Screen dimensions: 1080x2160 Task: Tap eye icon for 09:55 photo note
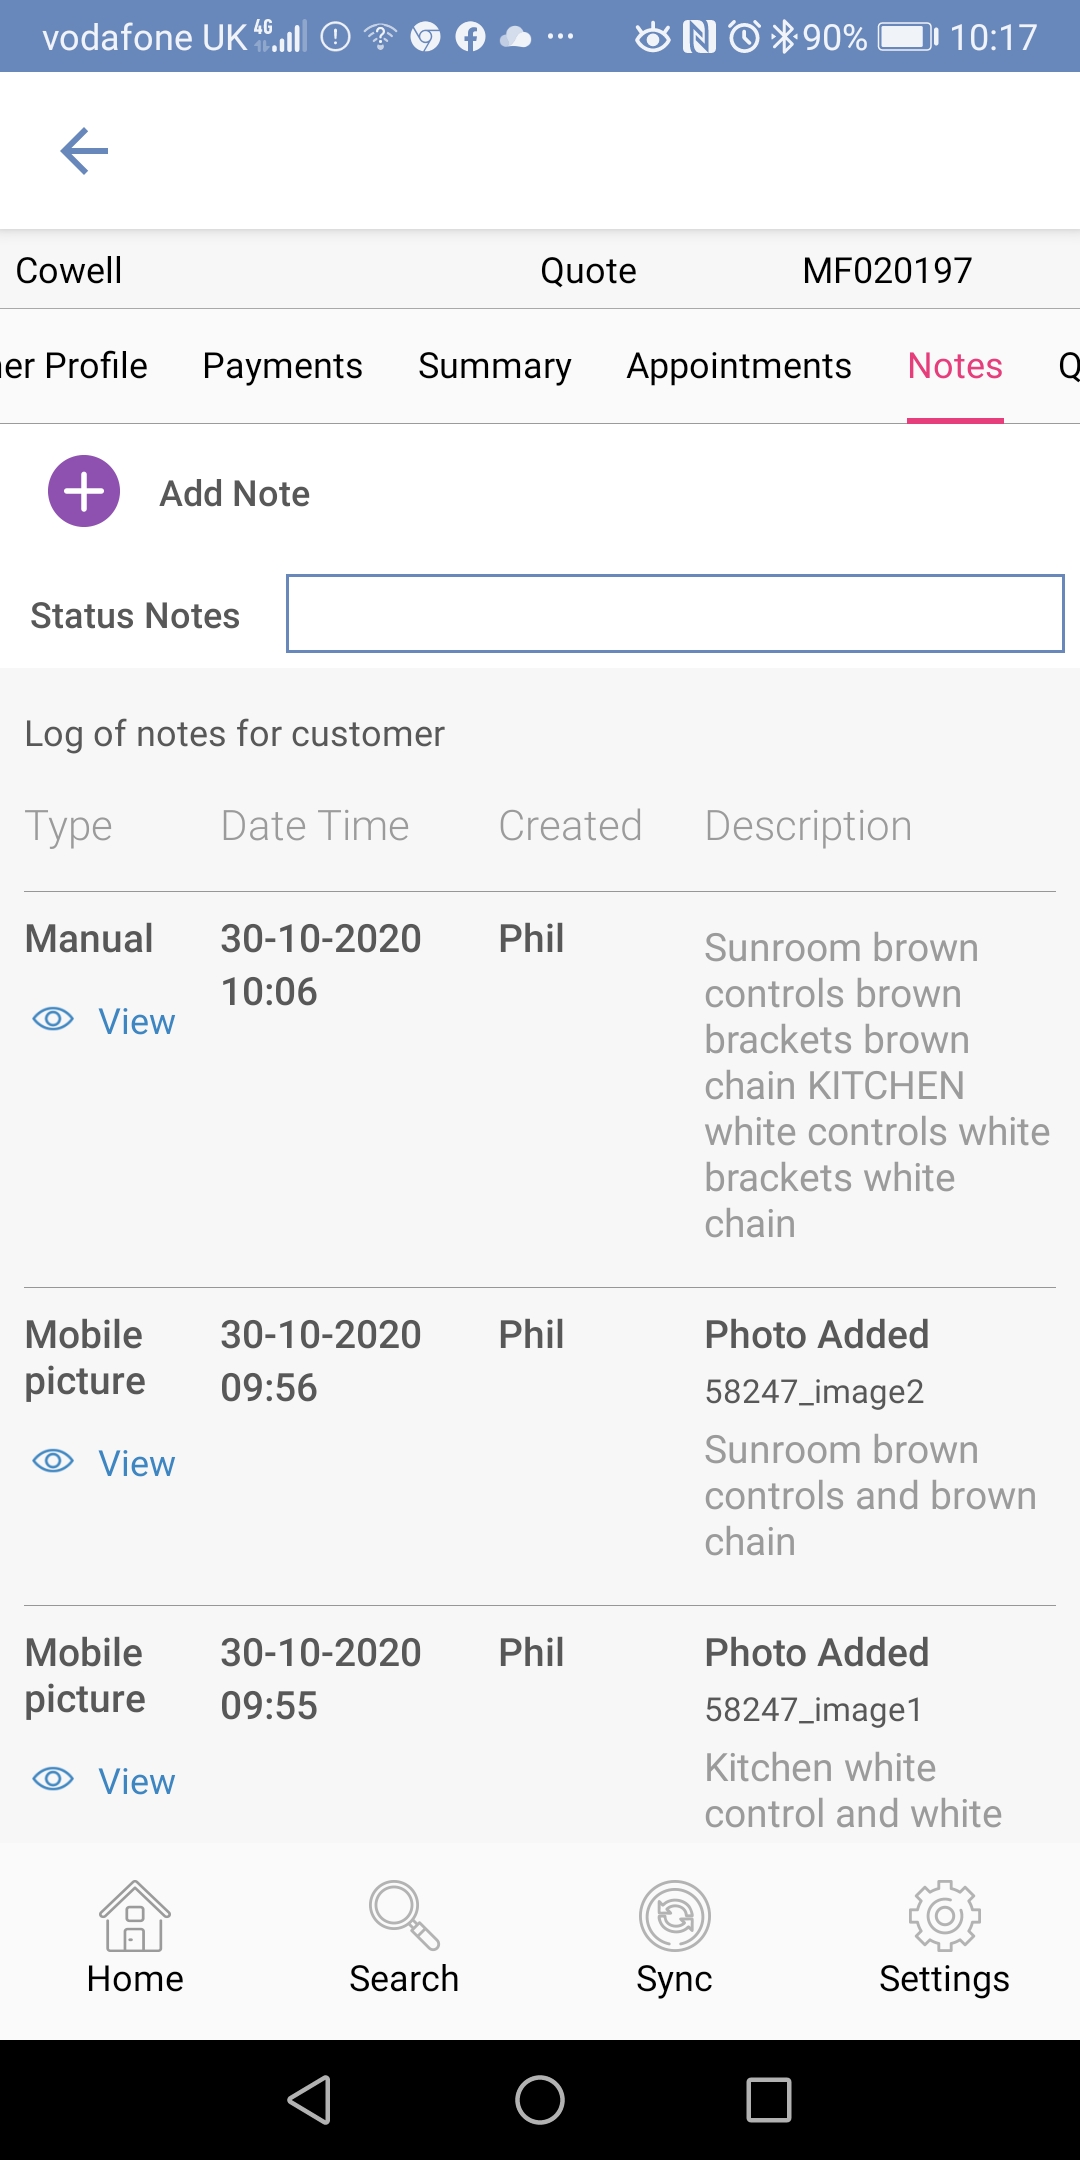pos(53,1779)
